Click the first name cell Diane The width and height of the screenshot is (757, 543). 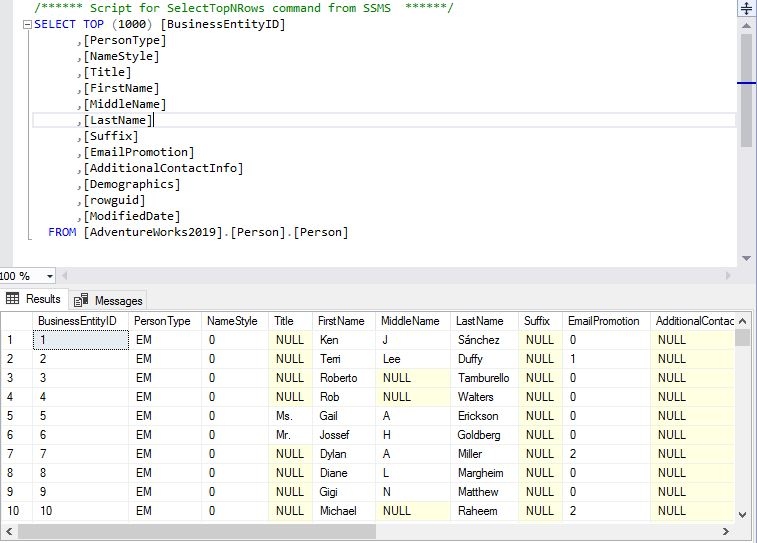344,473
